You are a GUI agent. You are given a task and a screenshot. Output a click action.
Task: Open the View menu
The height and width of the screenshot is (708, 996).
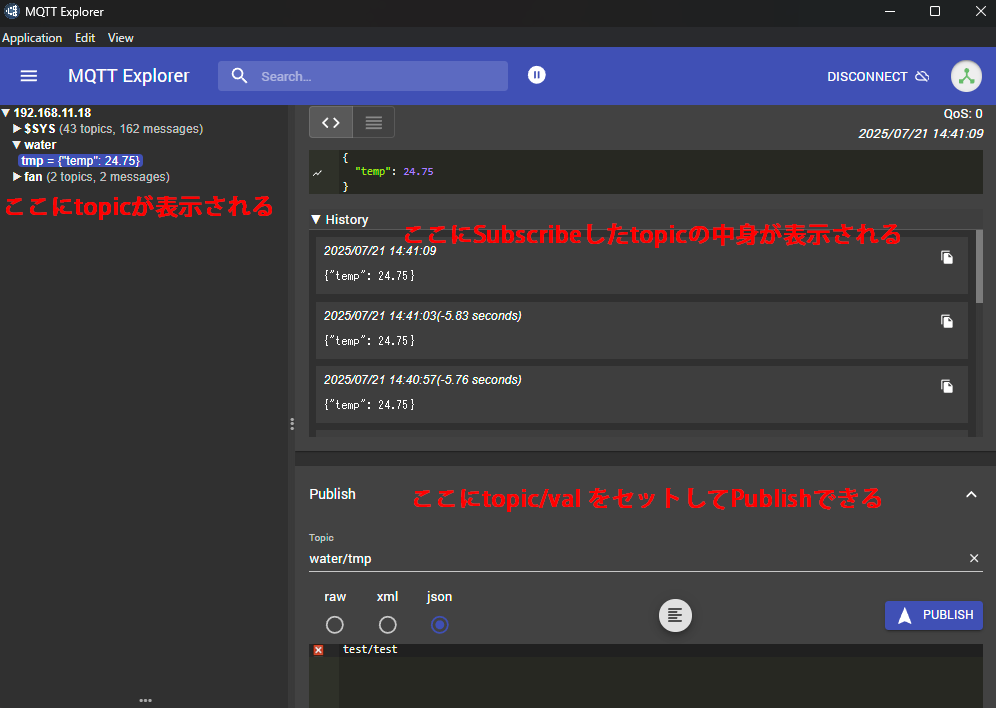(121, 38)
